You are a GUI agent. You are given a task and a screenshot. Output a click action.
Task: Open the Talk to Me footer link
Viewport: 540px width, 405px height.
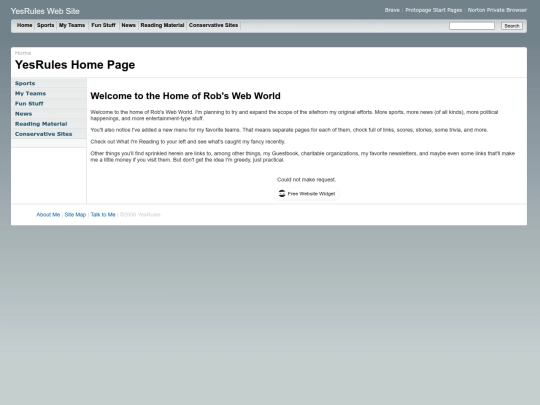point(103,215)
